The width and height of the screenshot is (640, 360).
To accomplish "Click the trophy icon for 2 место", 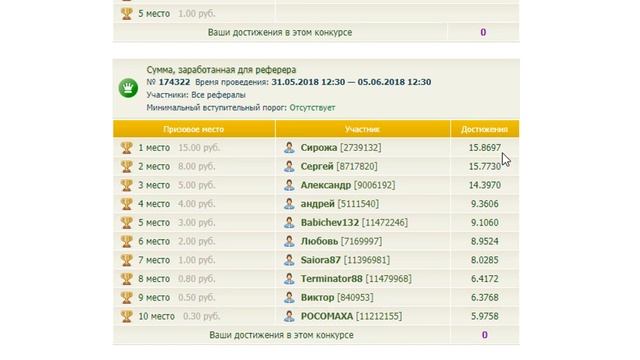I will [127, 167].
